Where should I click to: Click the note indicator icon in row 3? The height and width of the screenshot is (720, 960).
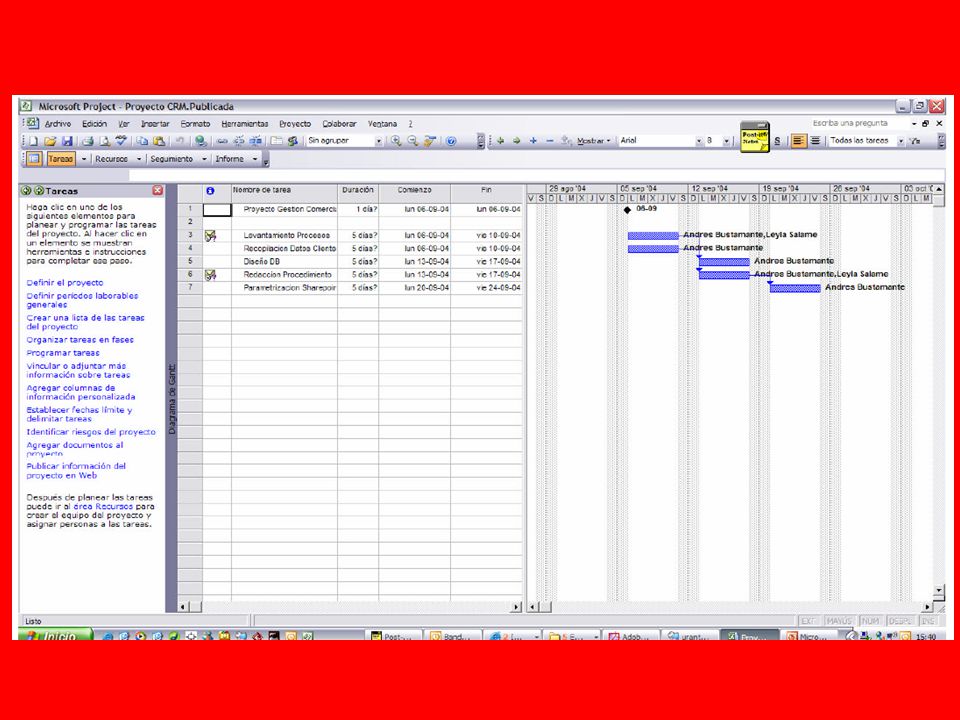click(x=211, y=236)
